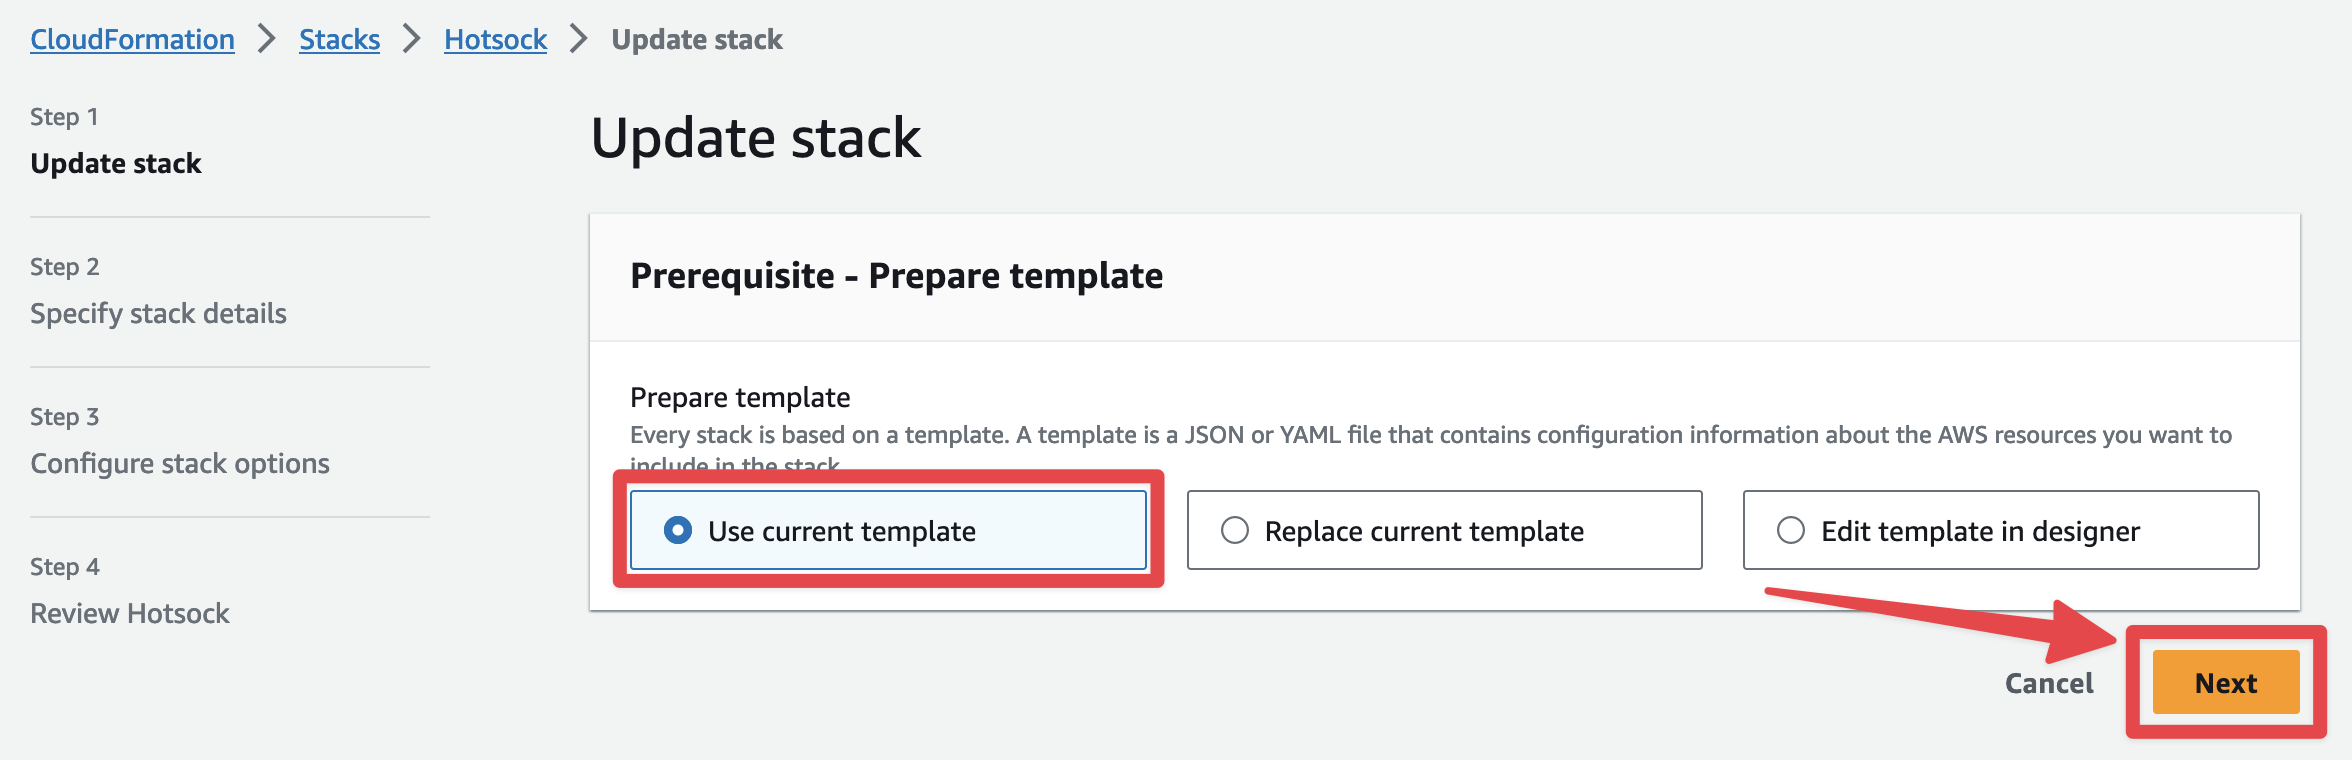Choose the Replace current template radio option
The image size is (2352, 760).
(x=1235, y=530)
